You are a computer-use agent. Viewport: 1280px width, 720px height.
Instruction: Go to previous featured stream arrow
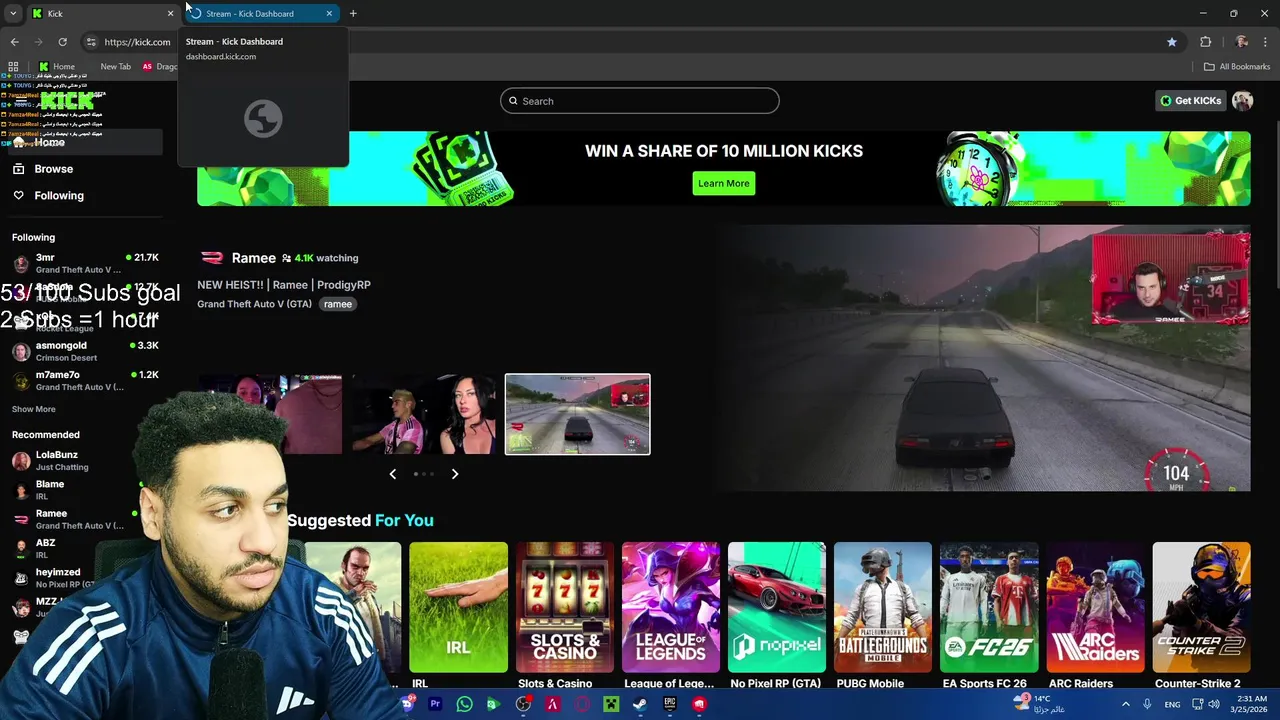(392, 474)
